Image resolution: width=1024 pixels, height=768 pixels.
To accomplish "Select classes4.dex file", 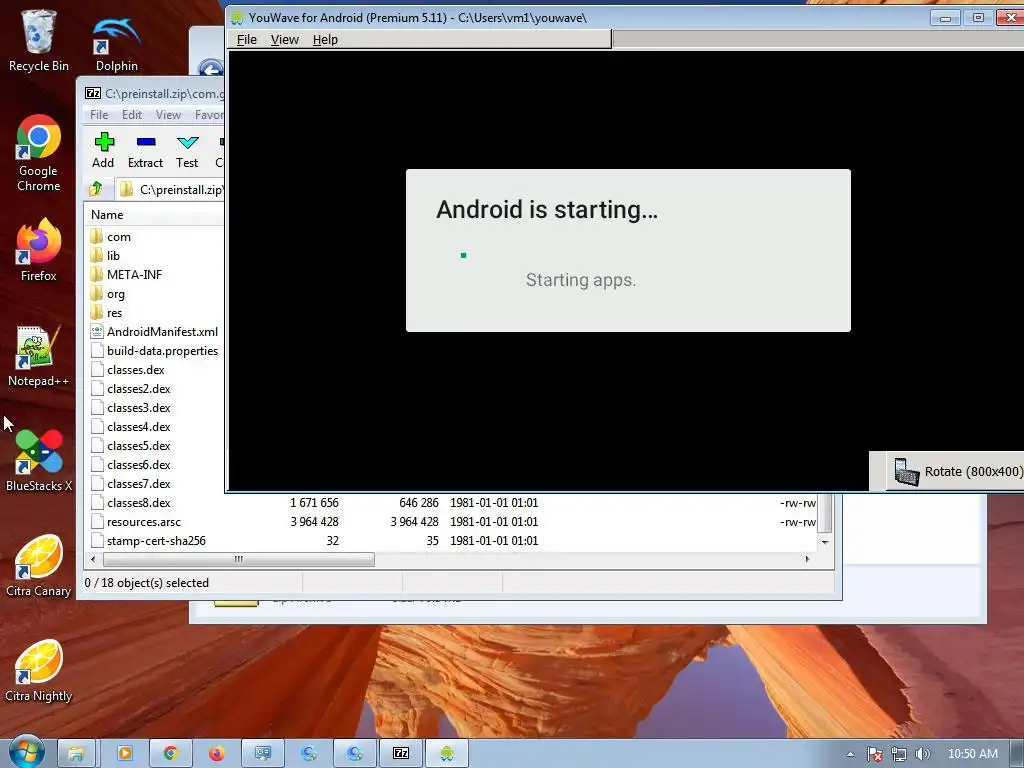I will (x=138, y=426).
